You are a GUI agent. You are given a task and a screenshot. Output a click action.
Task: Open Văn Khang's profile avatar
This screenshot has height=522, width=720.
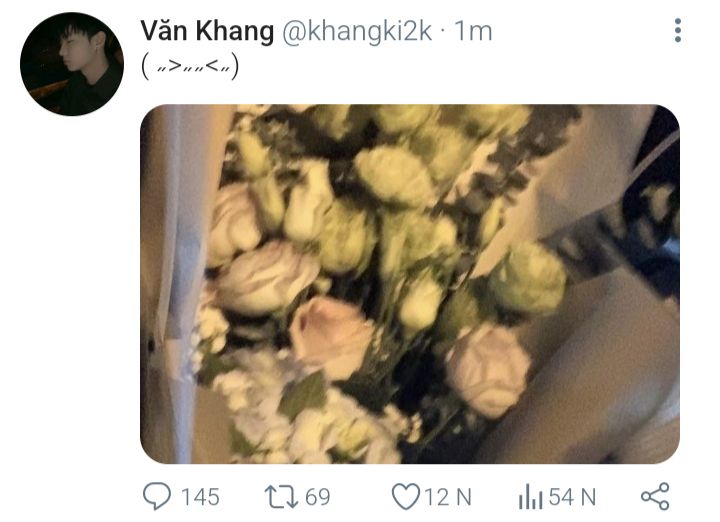pos(72,64)
